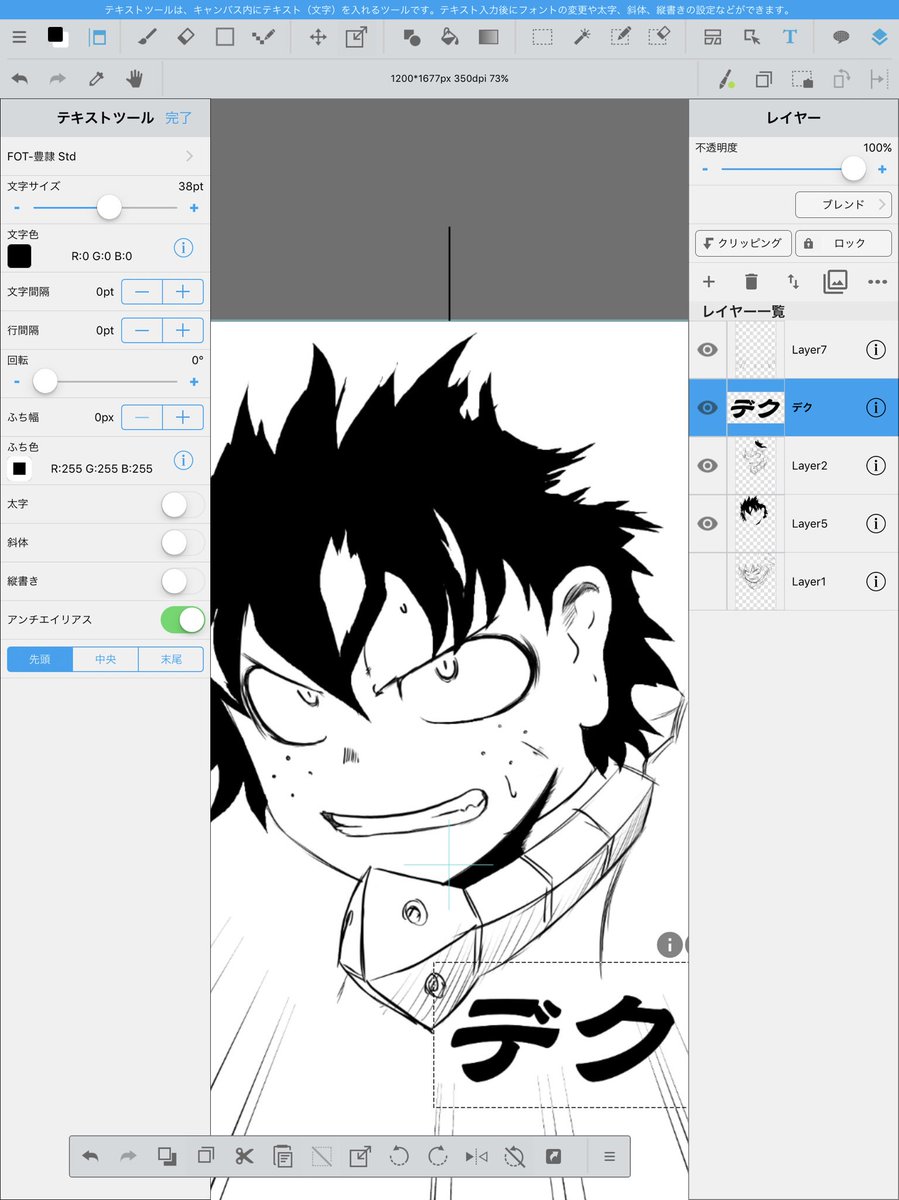Screen dimensions: 899x1200
Task: Tap 完了 to finish text tool
Action: point(179,117)
